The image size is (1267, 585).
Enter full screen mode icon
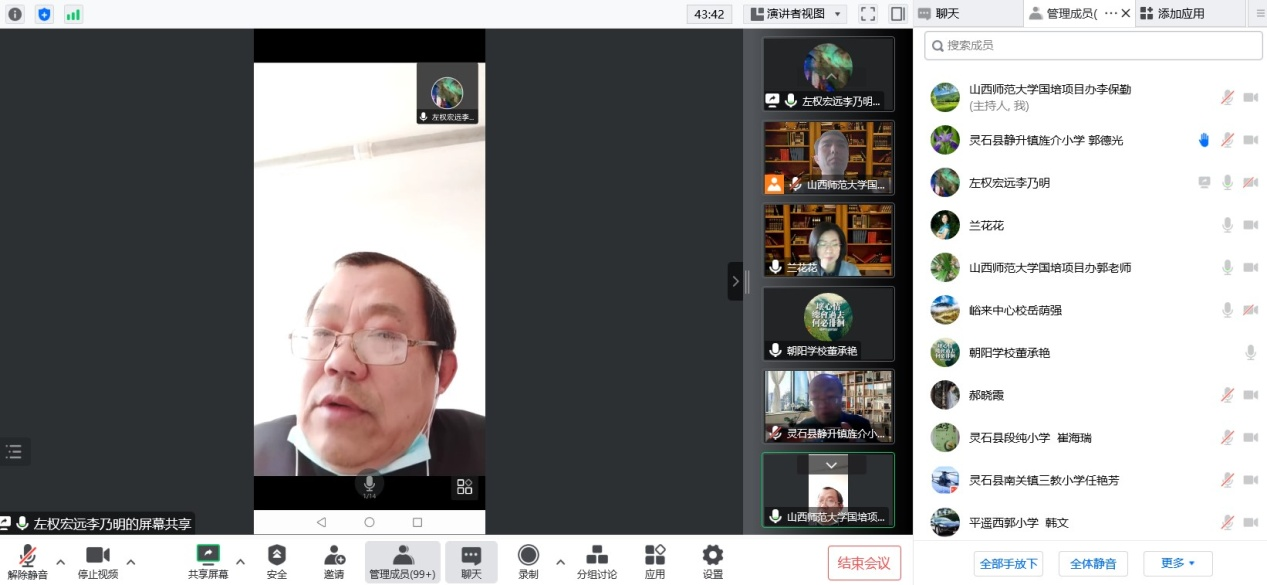(868, 14)
